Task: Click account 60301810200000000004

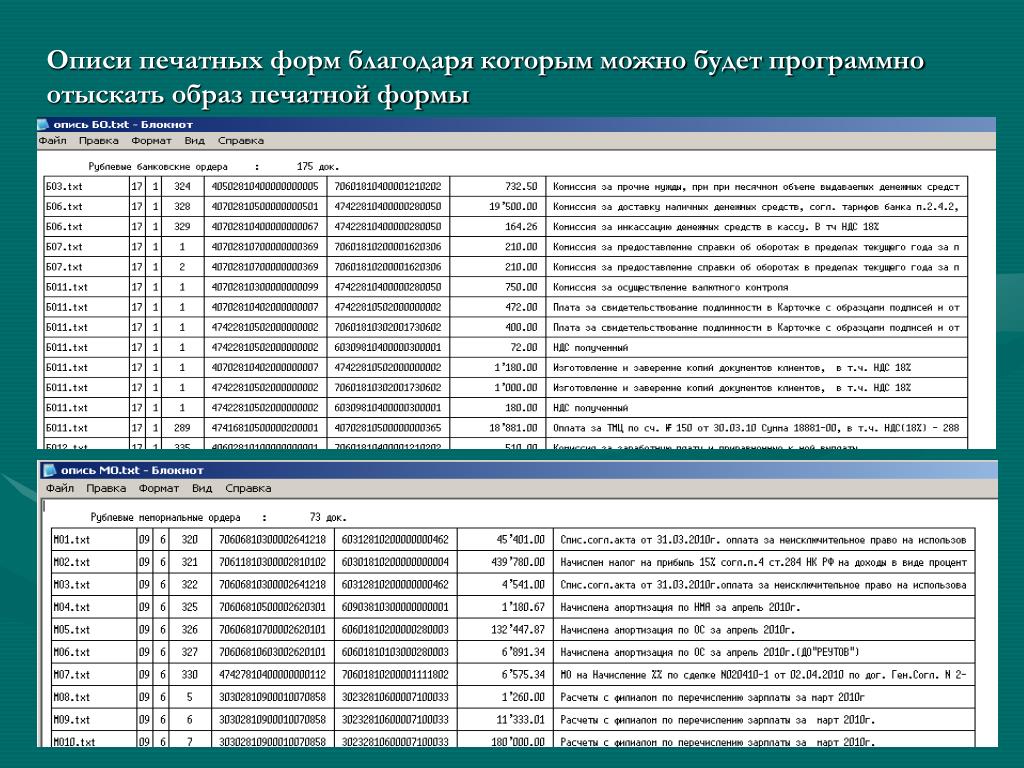Action: (395, 562)
